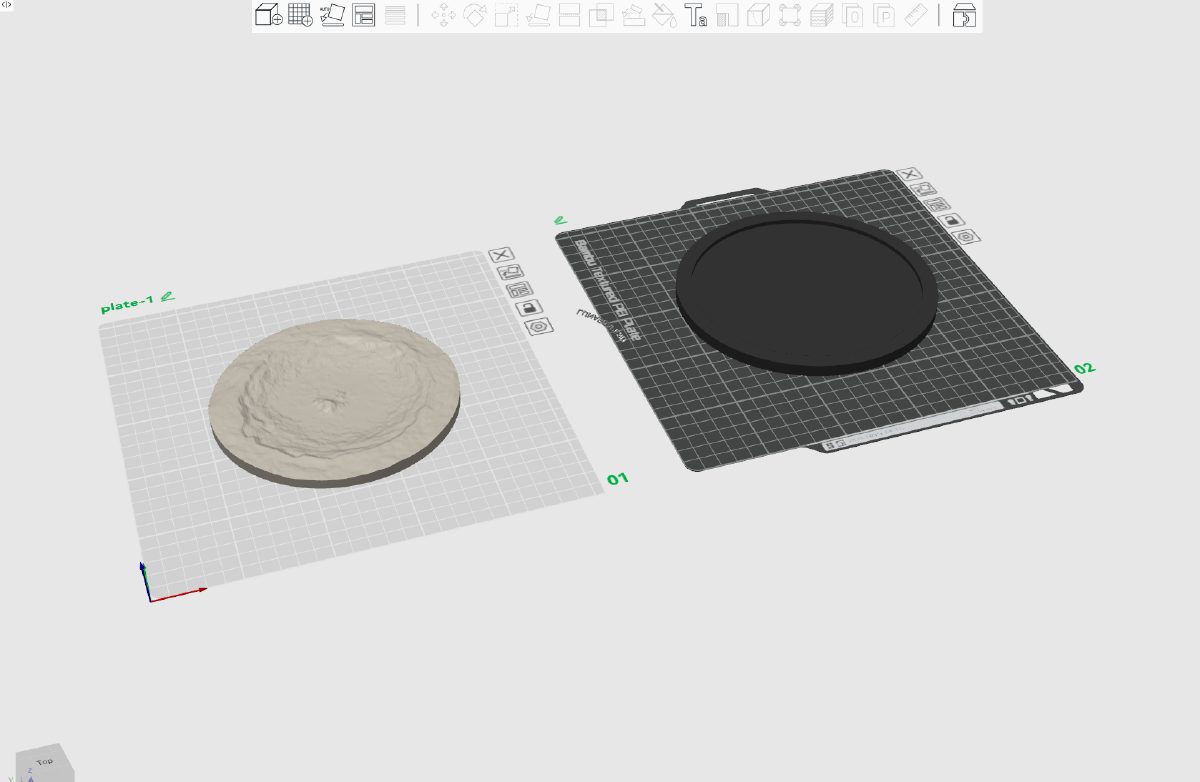Image resolution: width=1200 pixels, height=782 pixels.
Task: Edit plate 02 name with pencil icon
Action: coord(560,220)
